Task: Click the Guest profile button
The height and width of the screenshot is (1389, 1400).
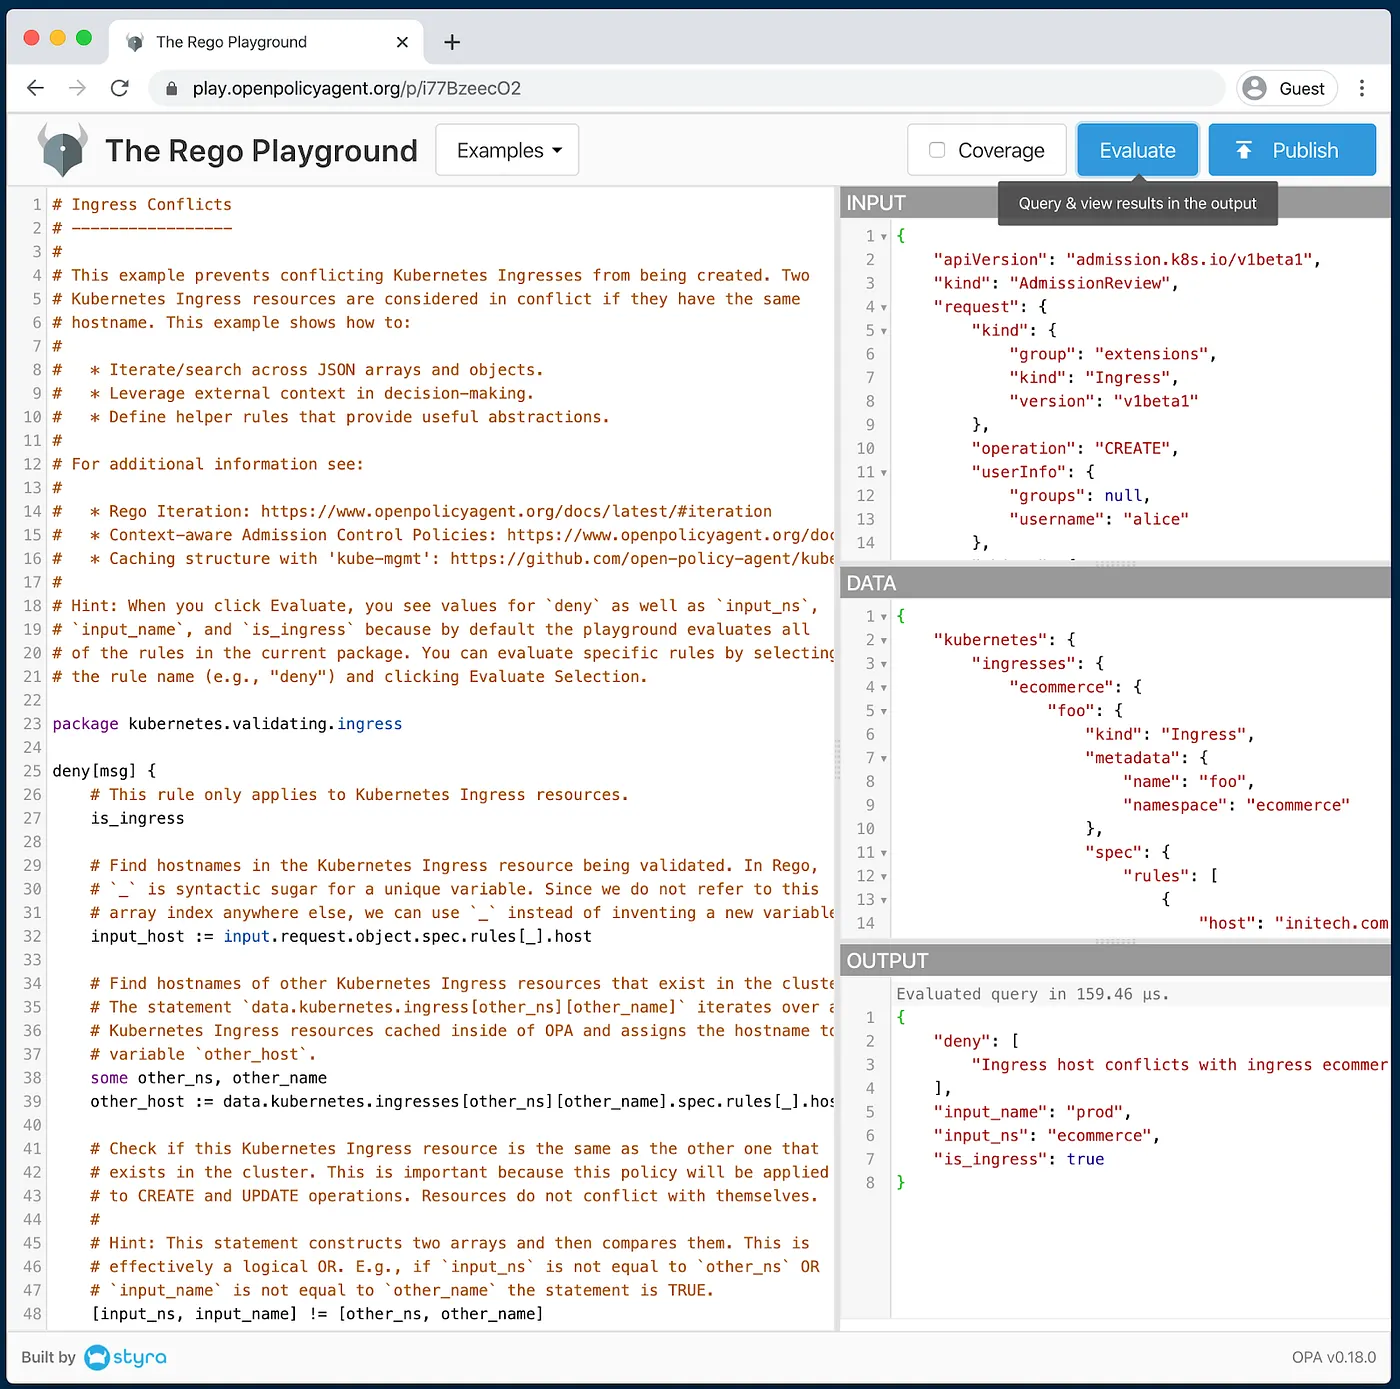Action: 1287,88
